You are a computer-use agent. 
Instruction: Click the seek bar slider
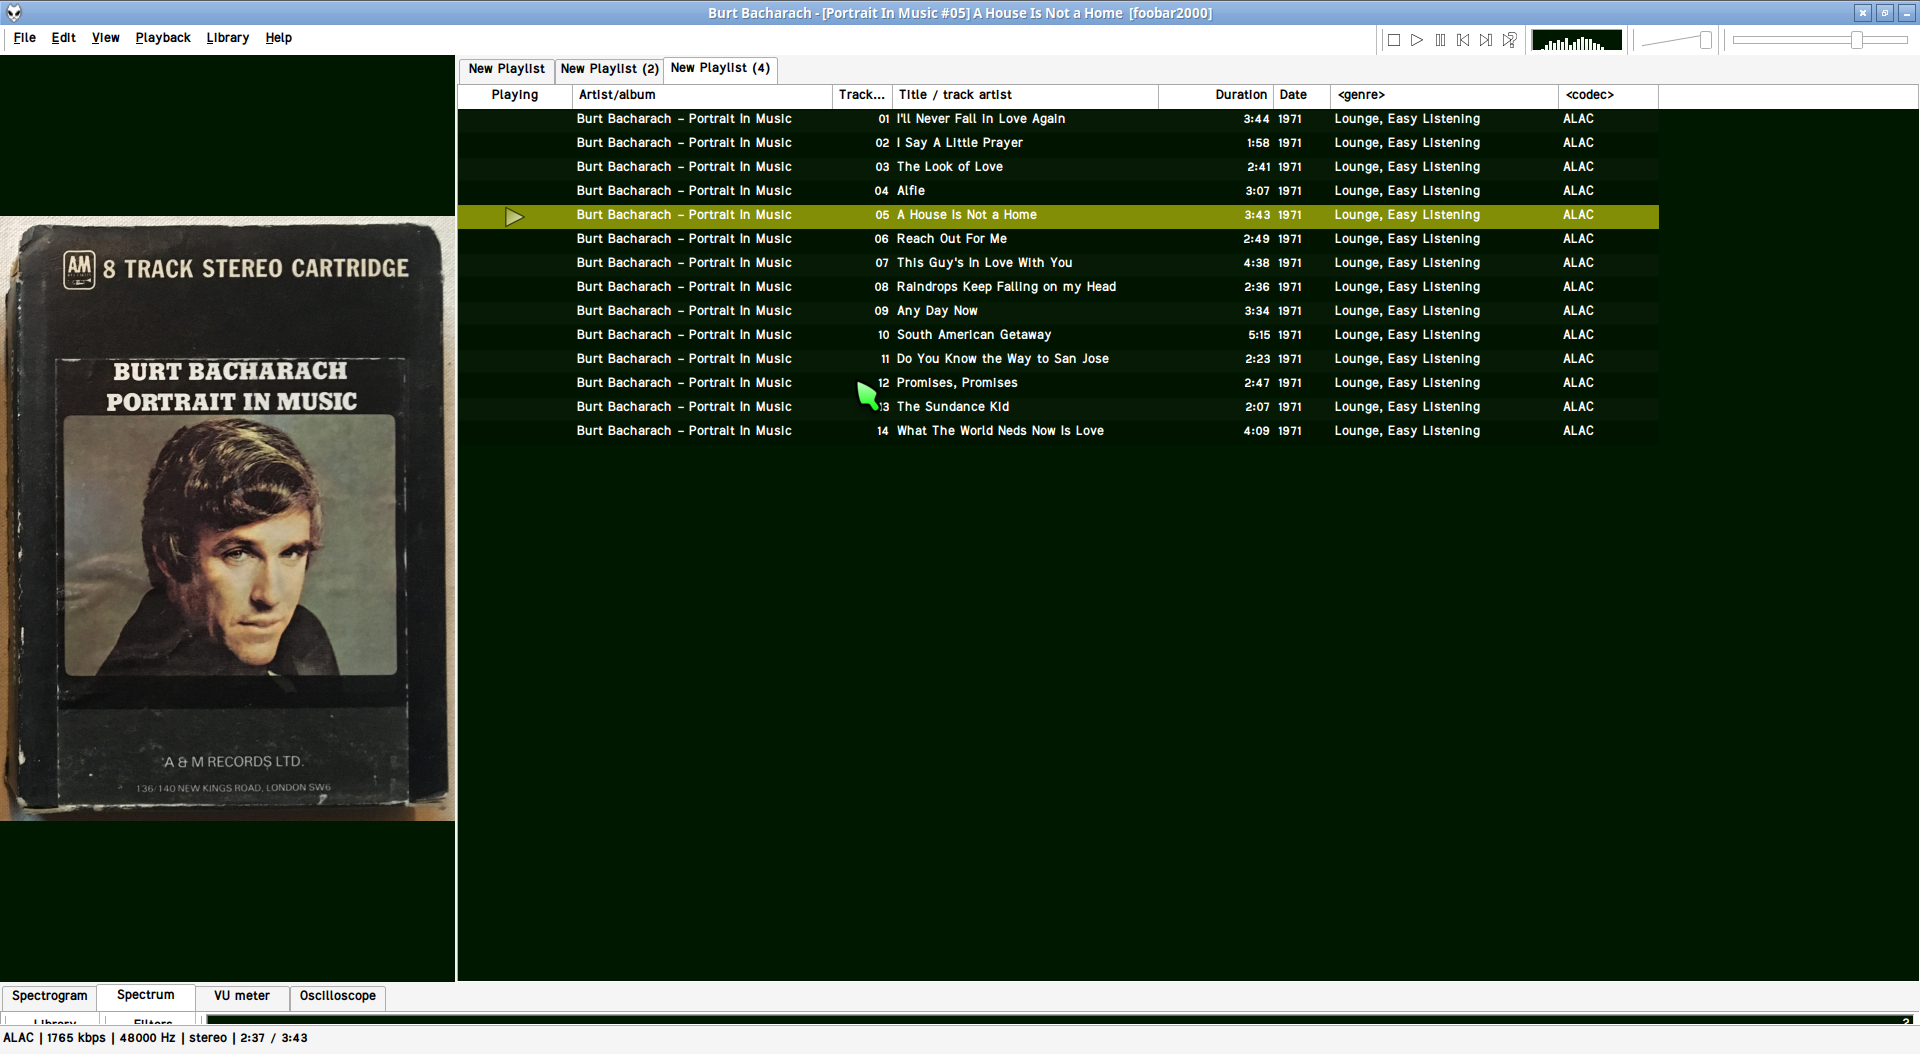click(1820, 40)
